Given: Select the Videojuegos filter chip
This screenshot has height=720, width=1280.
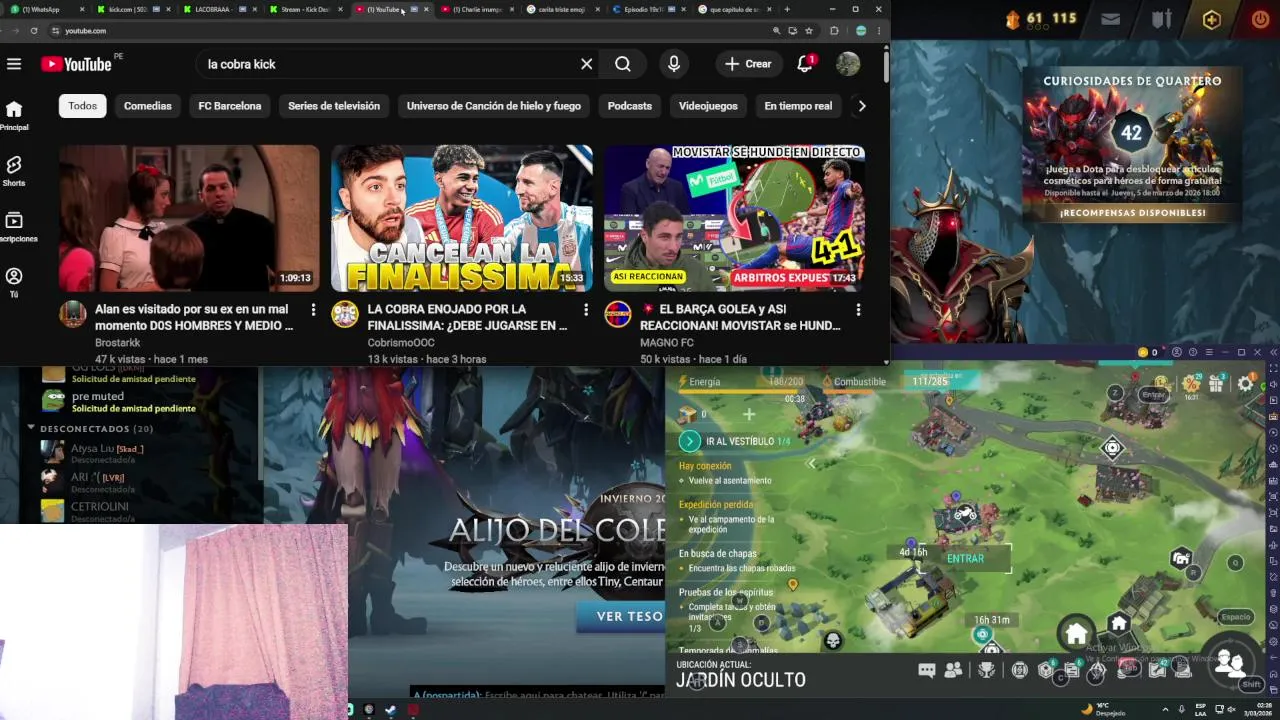Looking at the screenshot, I should pos(708,106).
